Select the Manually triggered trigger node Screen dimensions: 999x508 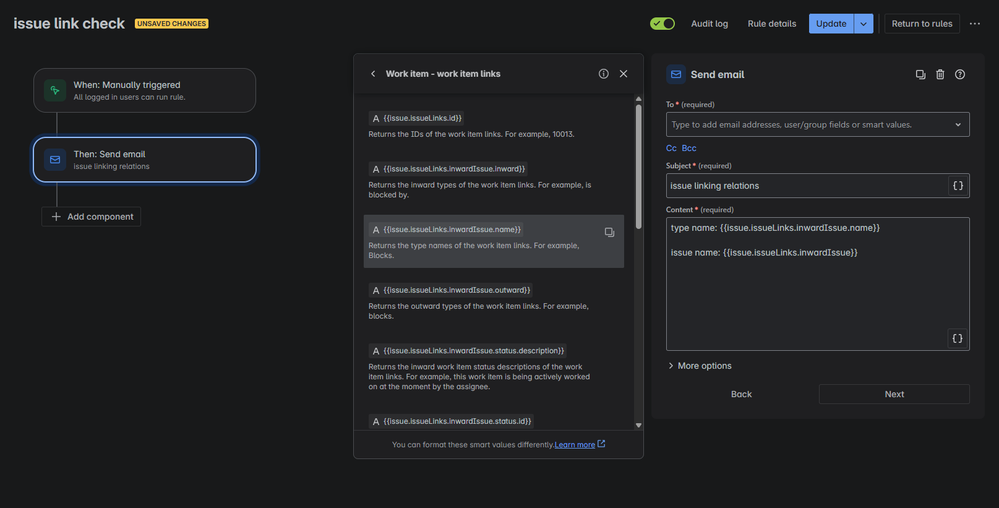145,91
